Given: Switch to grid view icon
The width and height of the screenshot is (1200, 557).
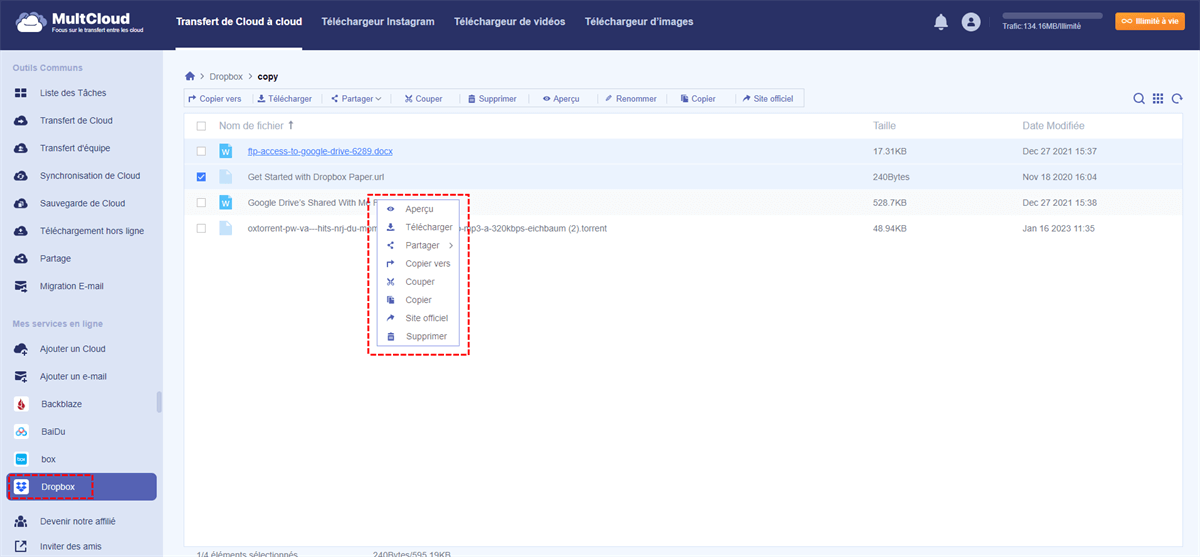Looking at the screenshot, I should tap(1158, 98).
